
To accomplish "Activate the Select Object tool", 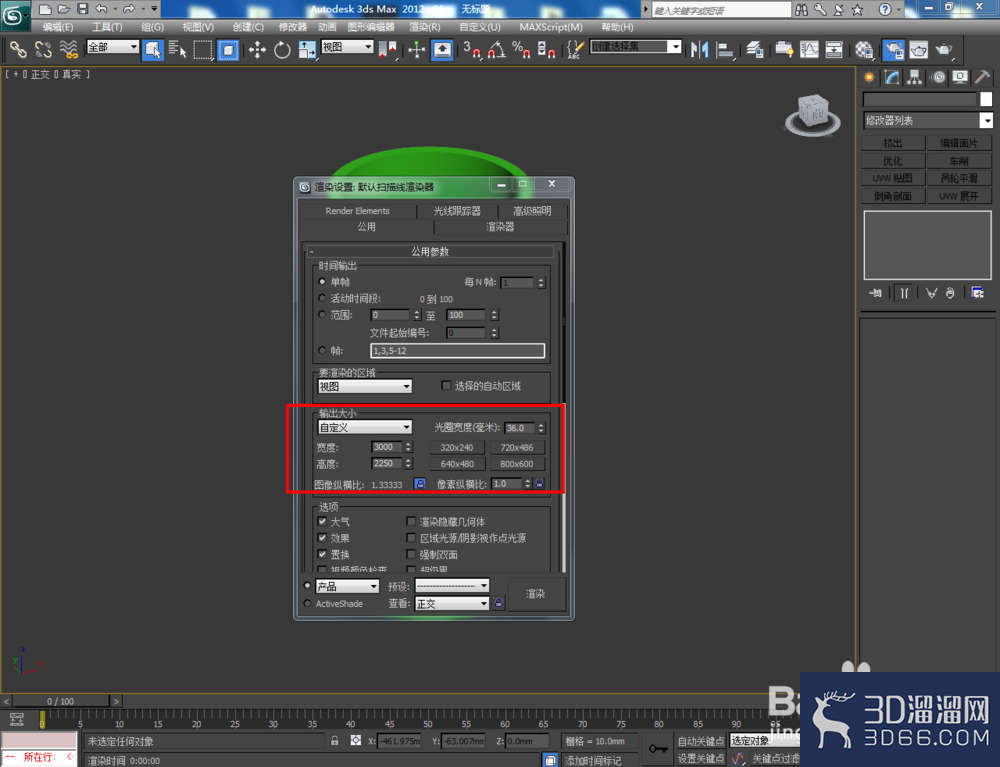I will pos(153,50).
